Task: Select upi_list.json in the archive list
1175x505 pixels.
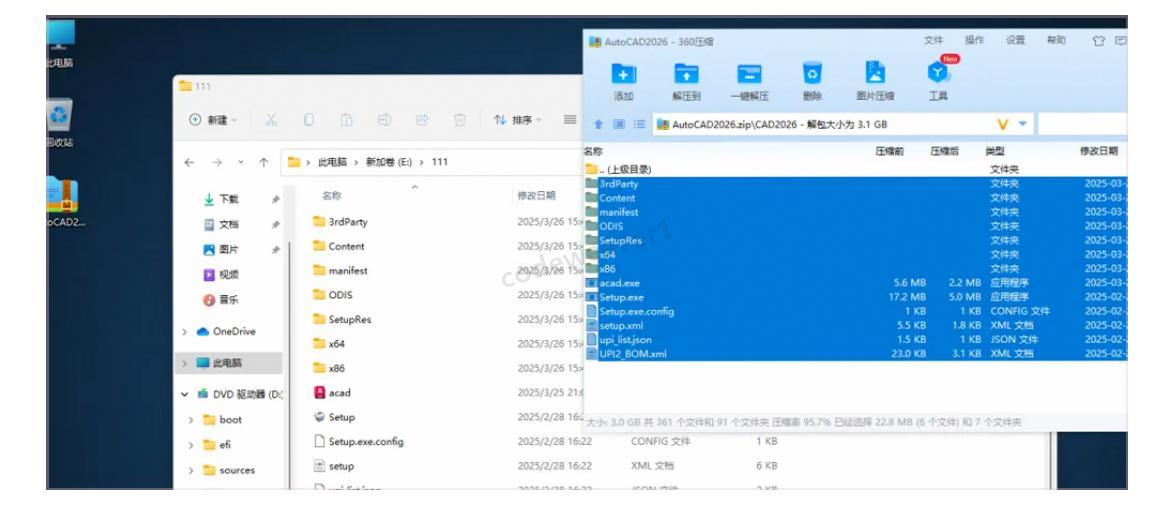Action: coord(856,339)
